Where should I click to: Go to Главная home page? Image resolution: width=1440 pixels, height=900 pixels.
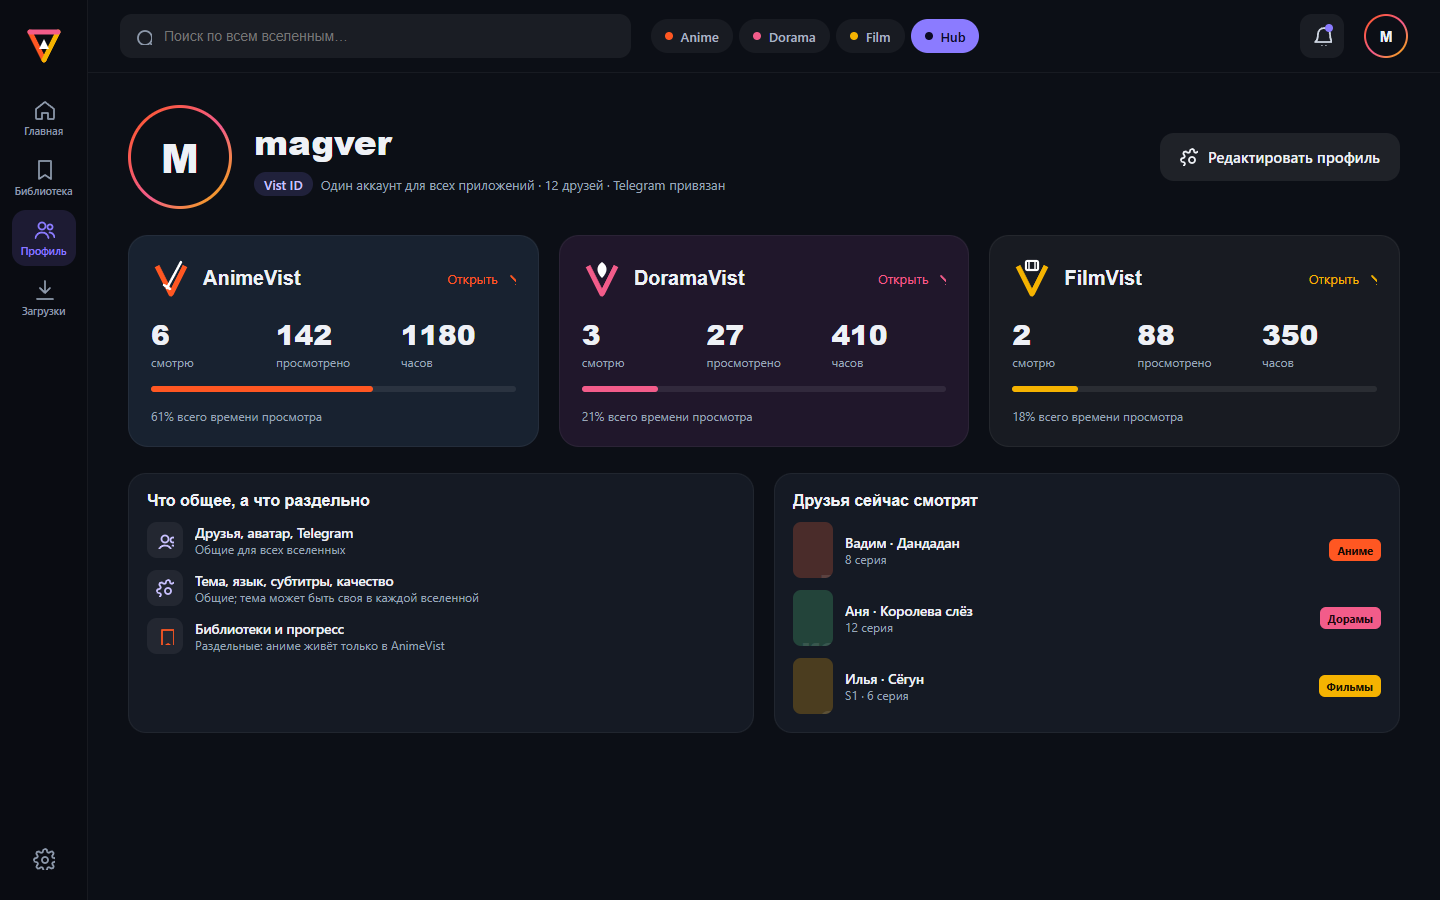tap(44, 118)
